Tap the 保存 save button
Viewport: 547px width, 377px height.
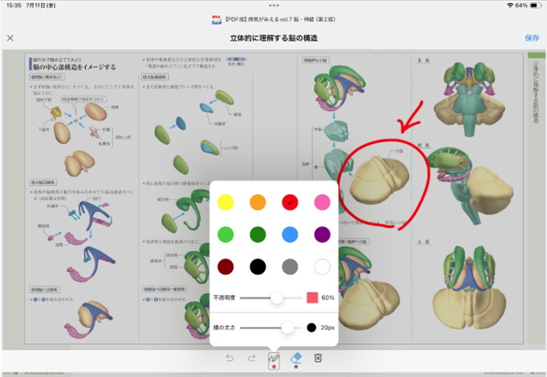(532, 38)
